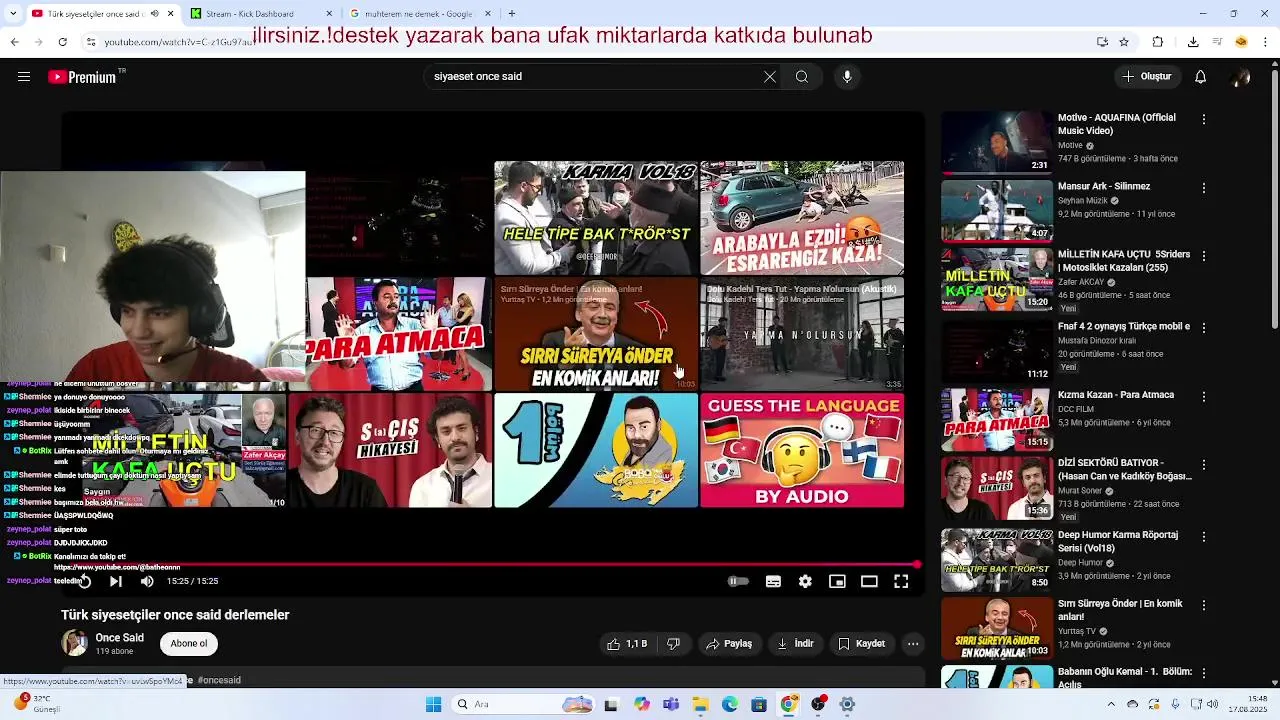The image size is (1280, 720).
Task: Toggle subtitles/captions in the player
Action: click(x=773, y=581)
